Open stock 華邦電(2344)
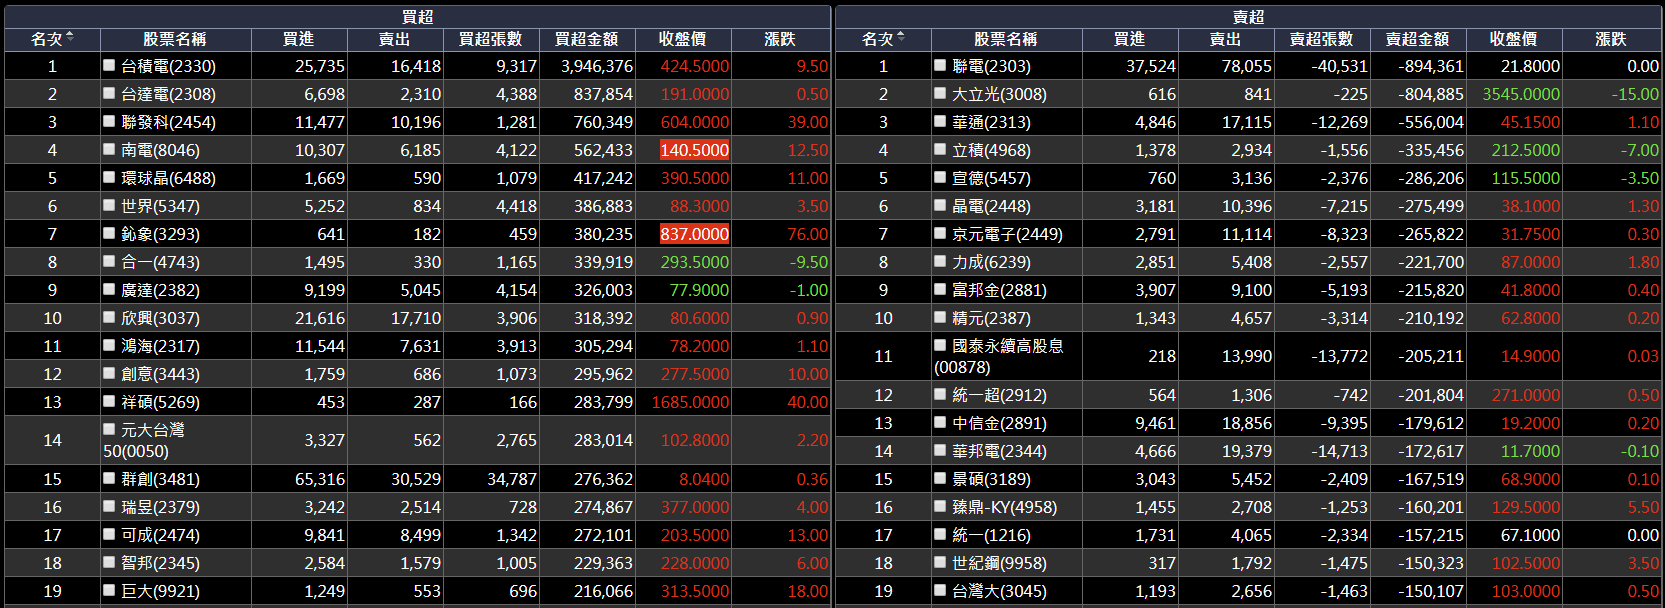The width and height of the screenshot is (1665, 608). coord(999,451)
